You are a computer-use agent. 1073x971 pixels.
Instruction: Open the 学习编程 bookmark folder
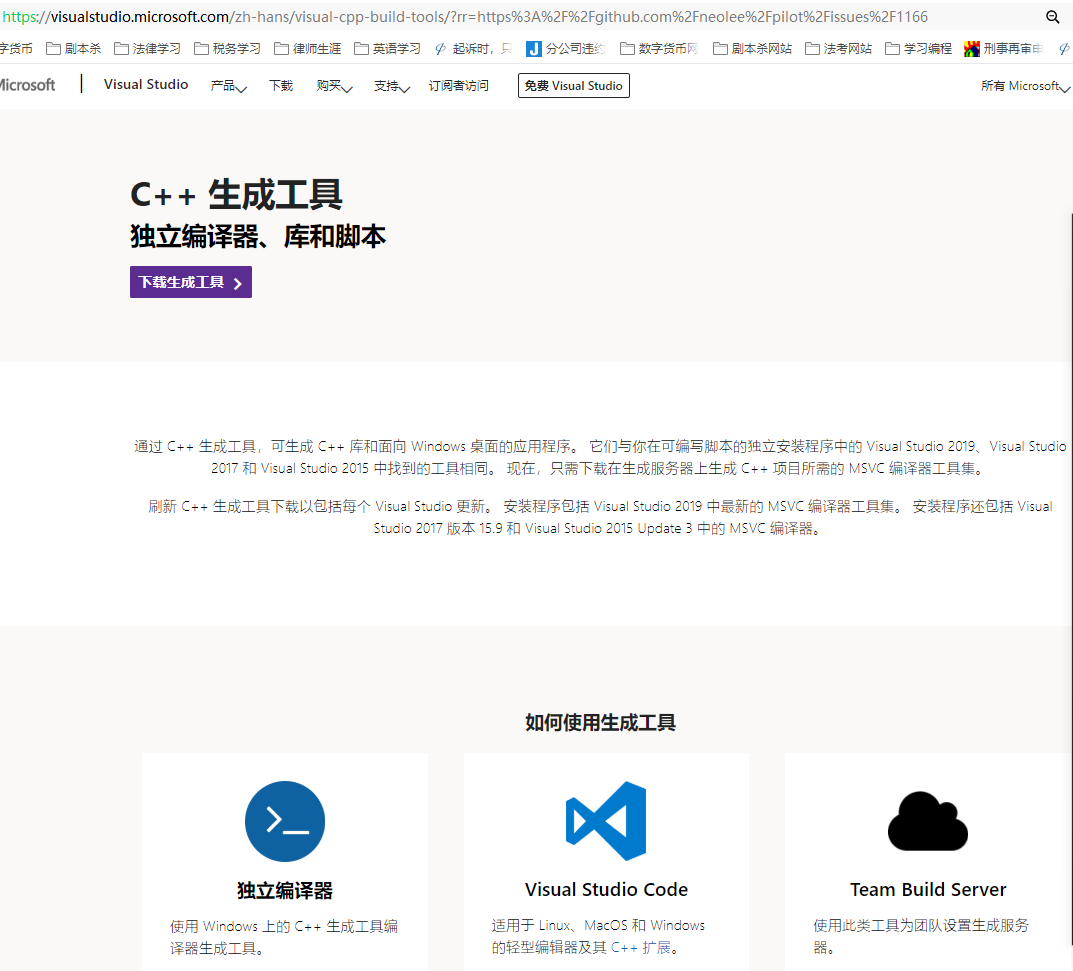[919, 49]
